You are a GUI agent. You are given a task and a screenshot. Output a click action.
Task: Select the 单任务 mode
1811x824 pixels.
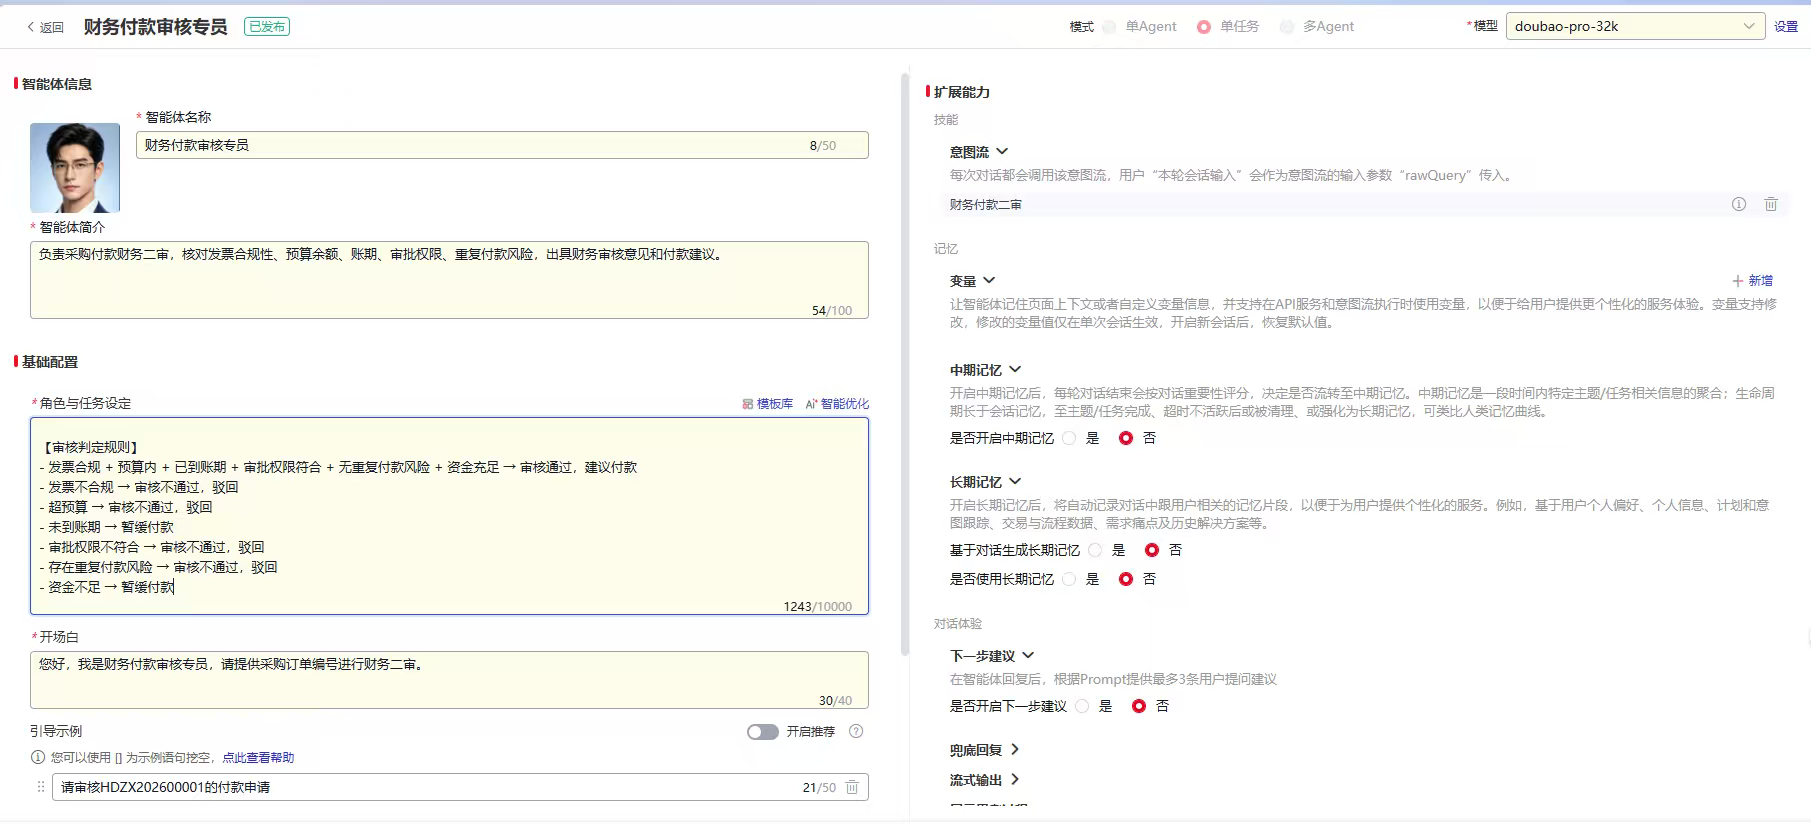point(1204,27)
